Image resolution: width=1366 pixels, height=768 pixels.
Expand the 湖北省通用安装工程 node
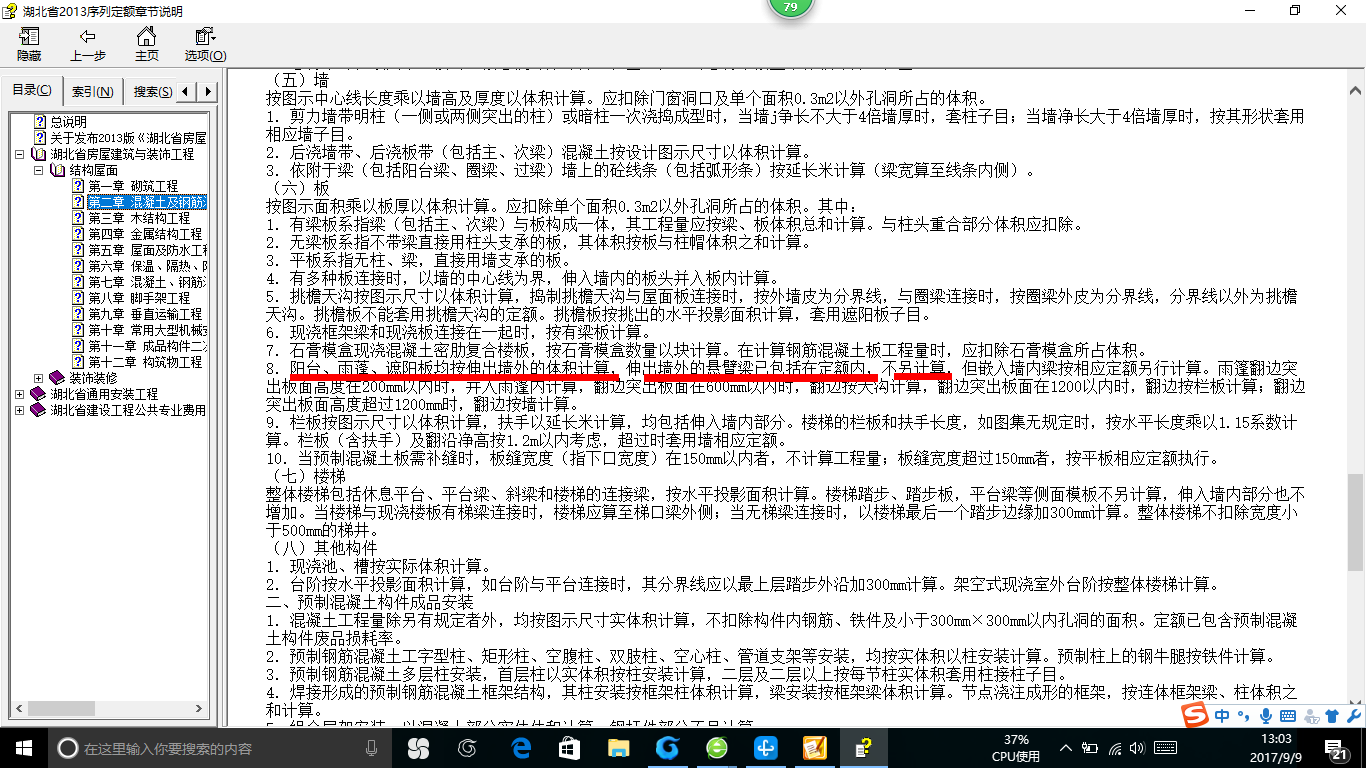[20, 394]
